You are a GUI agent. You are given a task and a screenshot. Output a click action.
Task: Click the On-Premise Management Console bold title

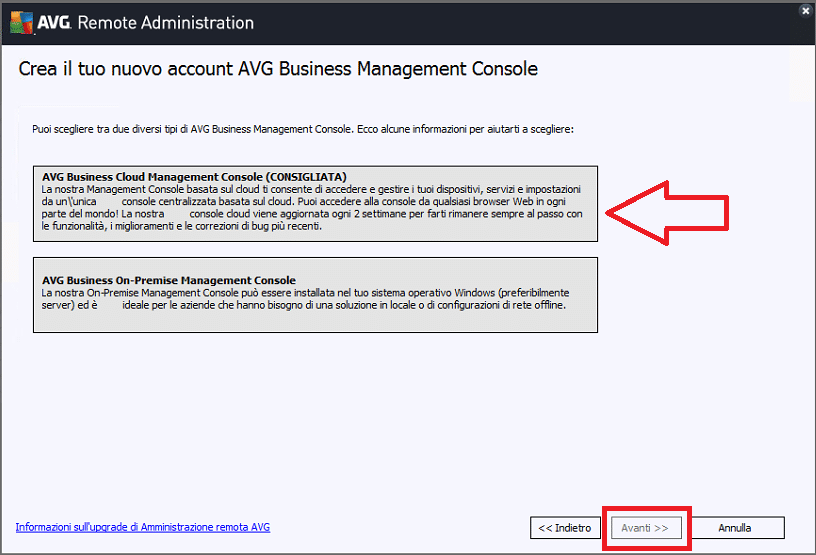tap(169, 280)
